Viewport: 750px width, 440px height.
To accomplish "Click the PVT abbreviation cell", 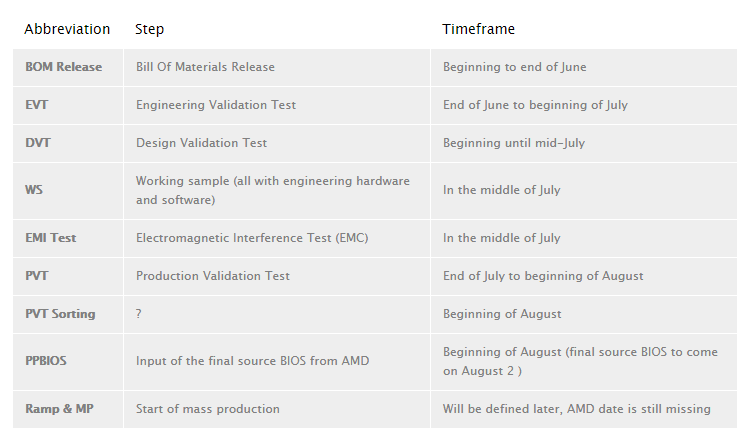I will point(68,276).
